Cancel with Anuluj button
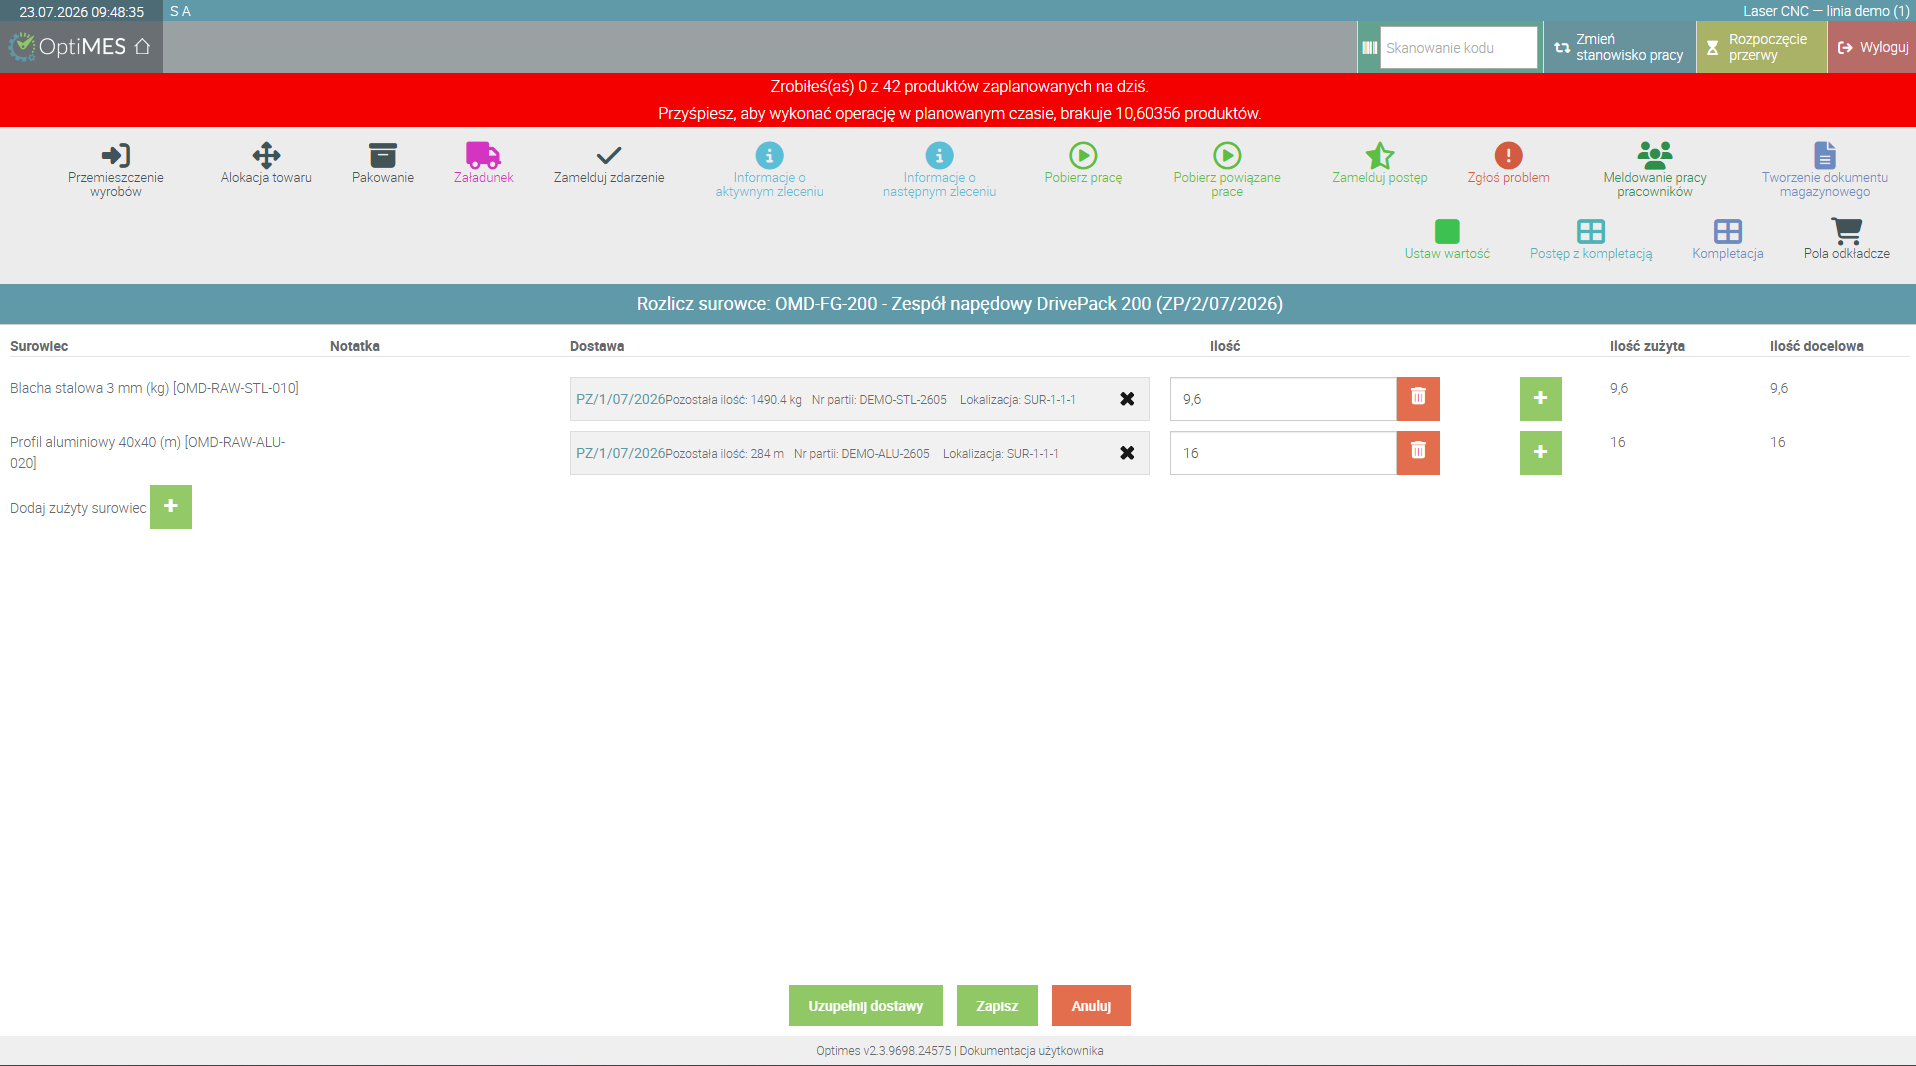 pyautogui.click(x=1091, y=1006)
